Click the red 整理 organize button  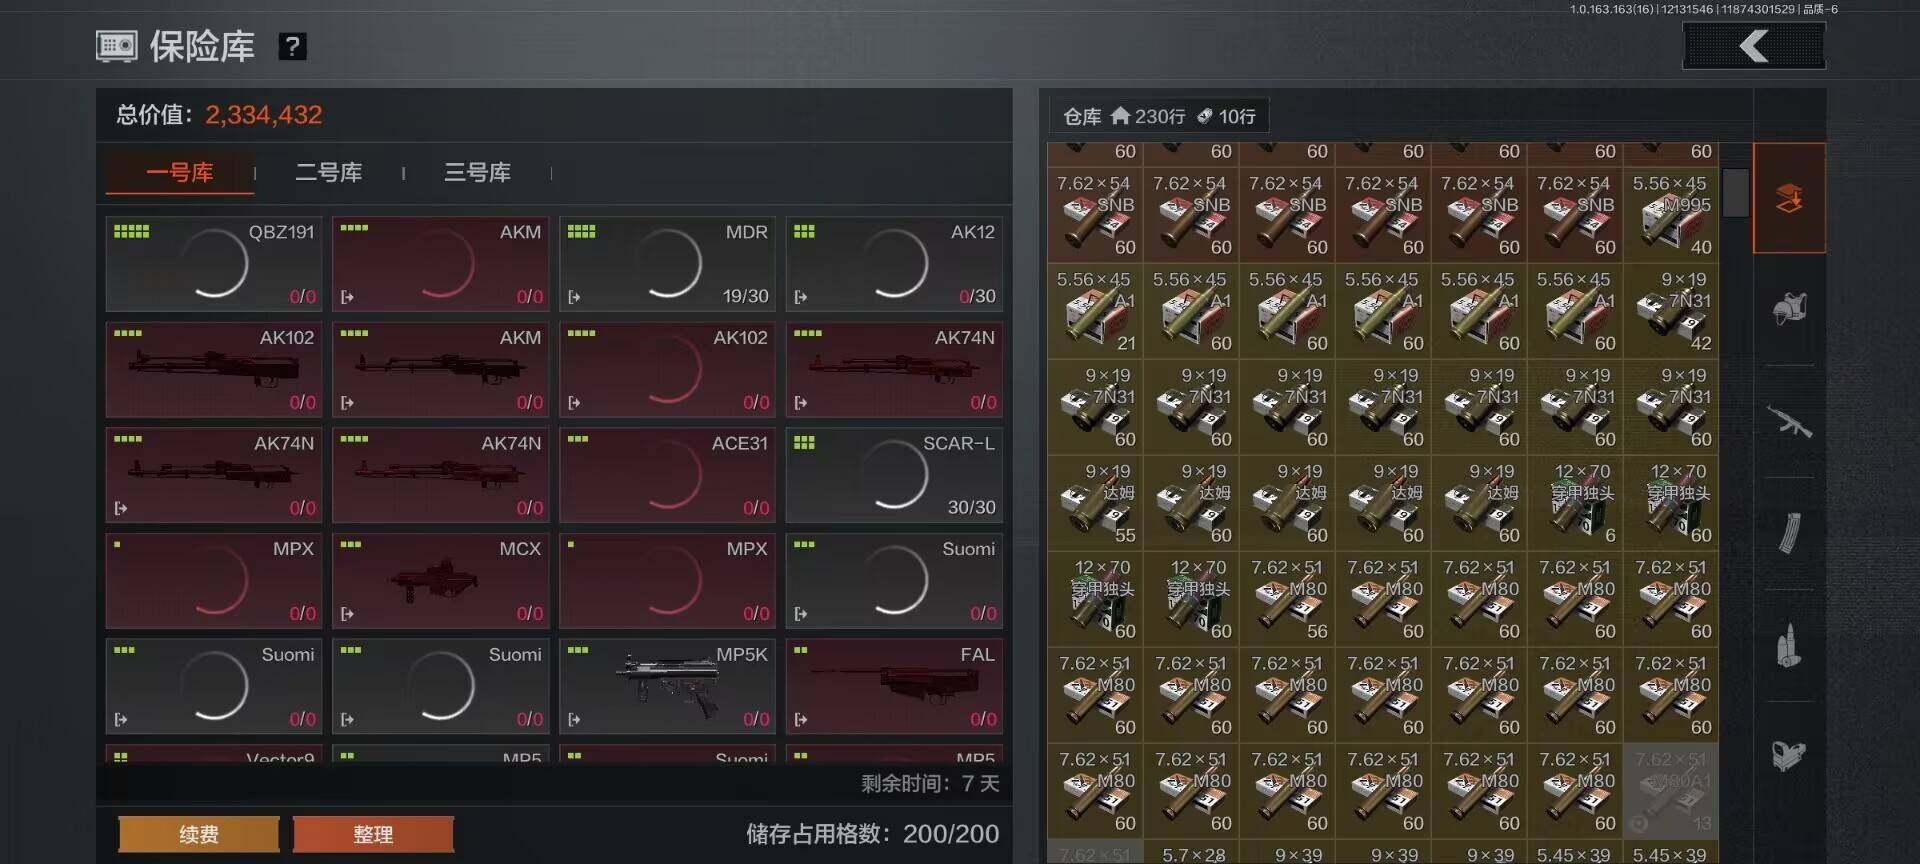point(373,834)
